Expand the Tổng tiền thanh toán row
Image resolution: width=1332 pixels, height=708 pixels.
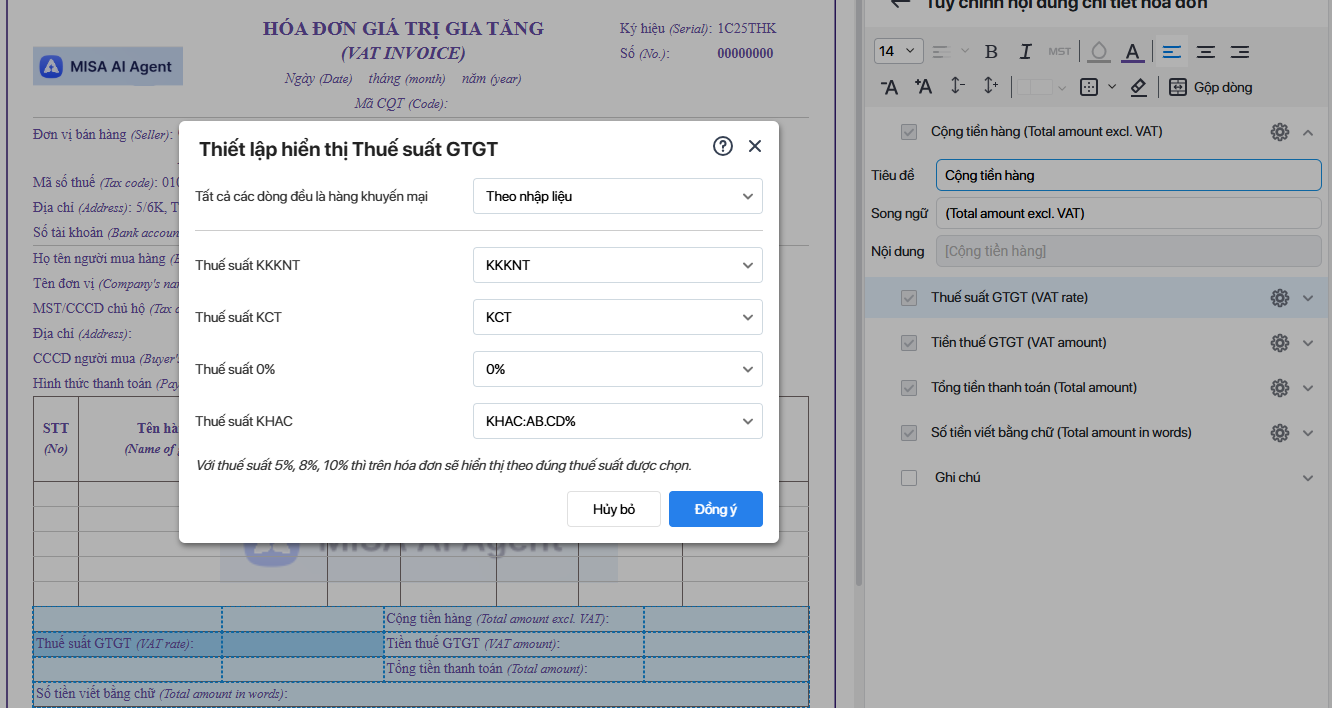tap(1309, 387)
